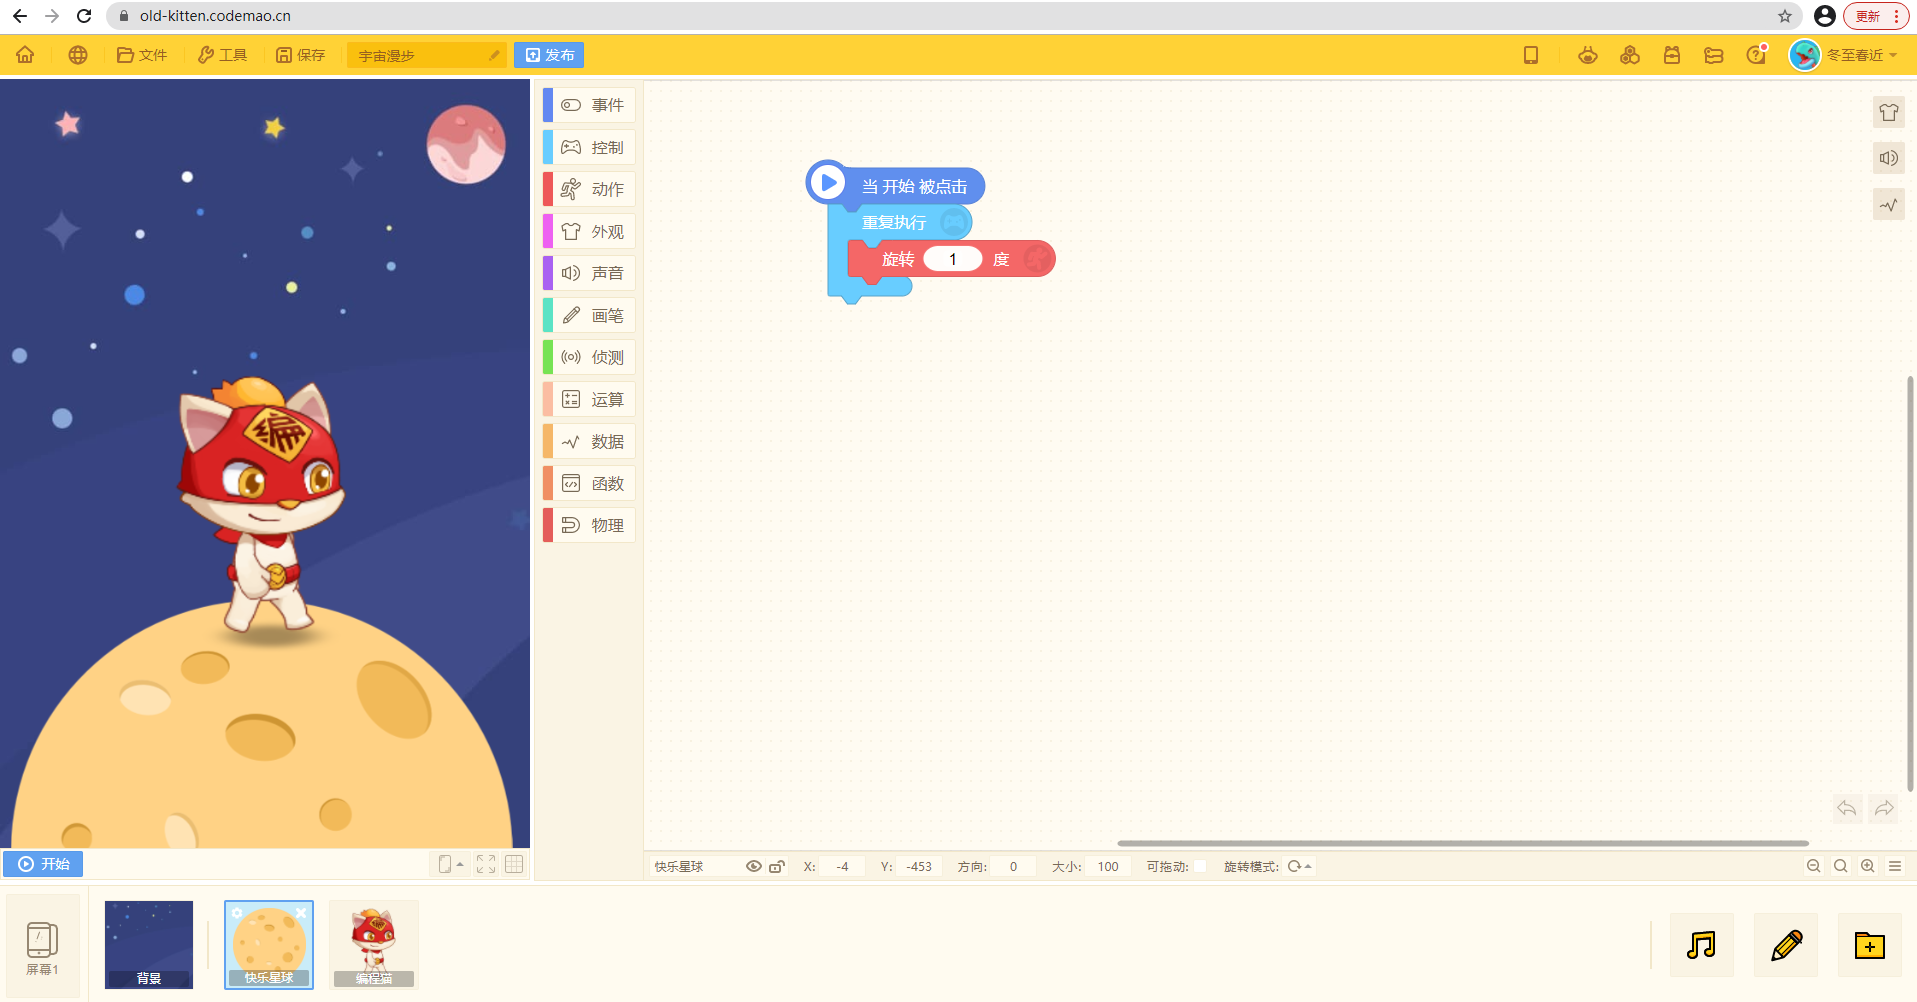Select the 编程猫 sprite thumbnail
The width and height of the screenshot is (1917, 1002).
pos(374,945)
